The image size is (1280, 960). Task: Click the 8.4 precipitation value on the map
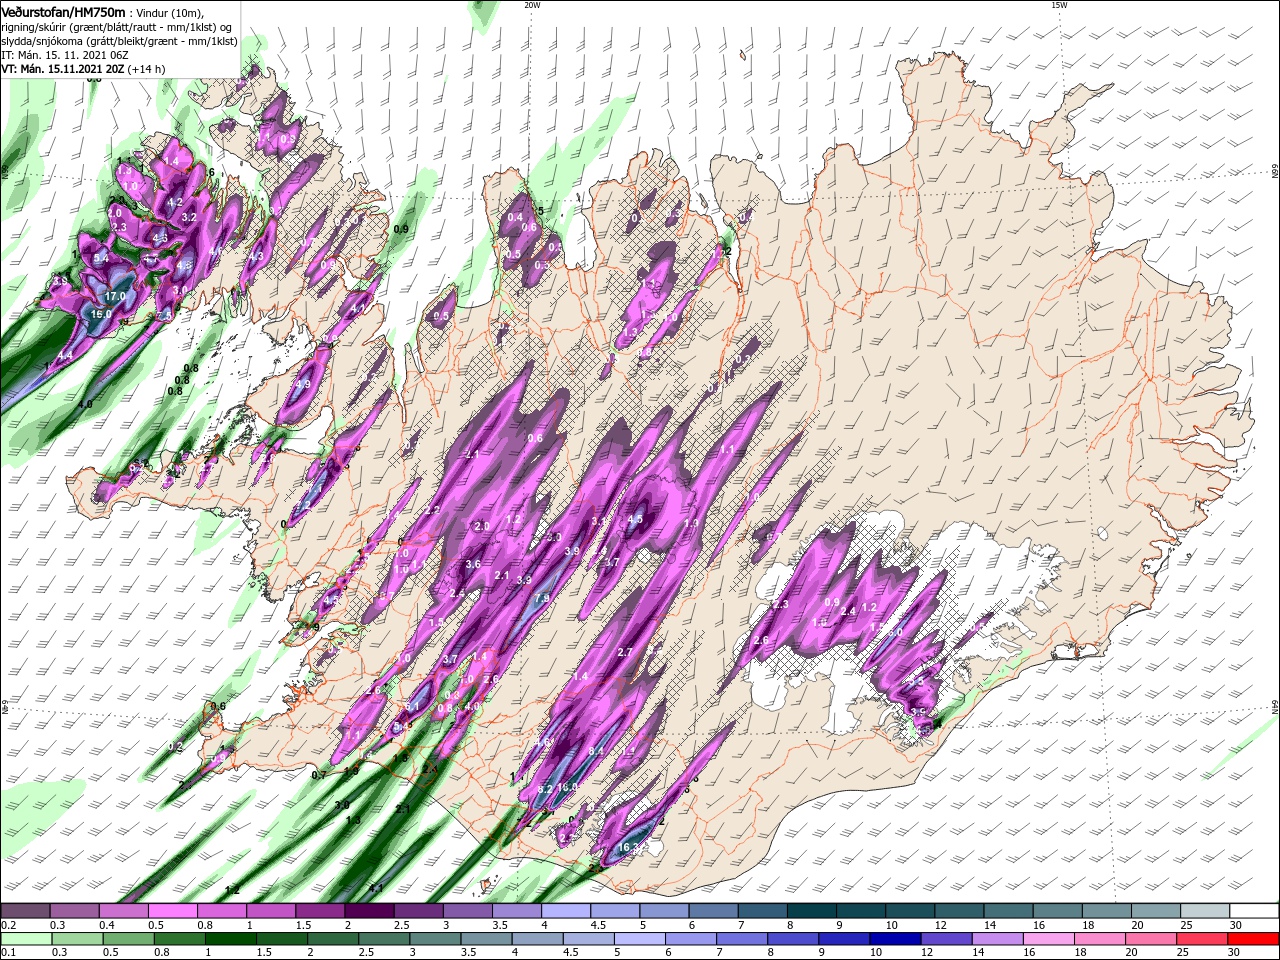point(597,751)
